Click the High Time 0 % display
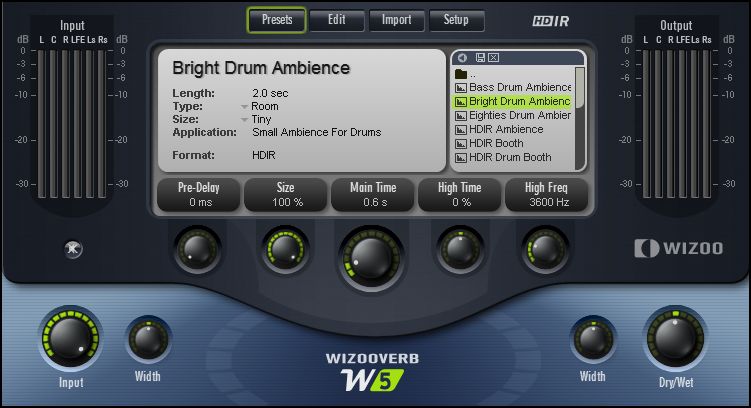This screenshot has height=408, width=751. [x=460, y=194]
